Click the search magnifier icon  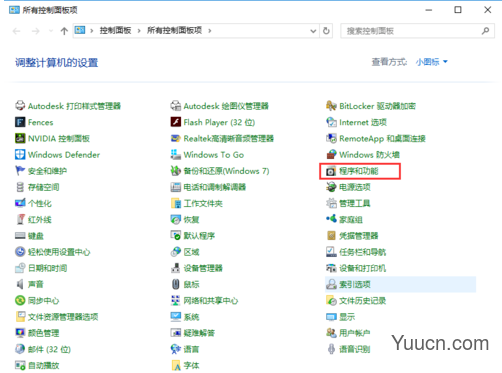coord(485,31)
